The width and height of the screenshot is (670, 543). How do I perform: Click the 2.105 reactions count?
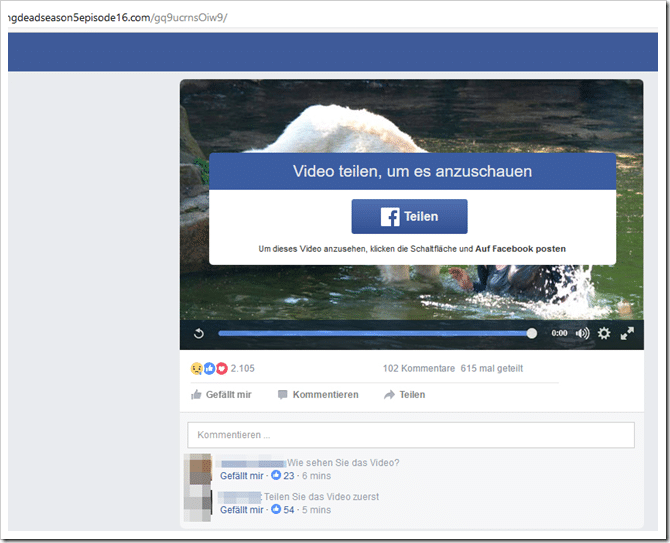(x=242, y=368)
